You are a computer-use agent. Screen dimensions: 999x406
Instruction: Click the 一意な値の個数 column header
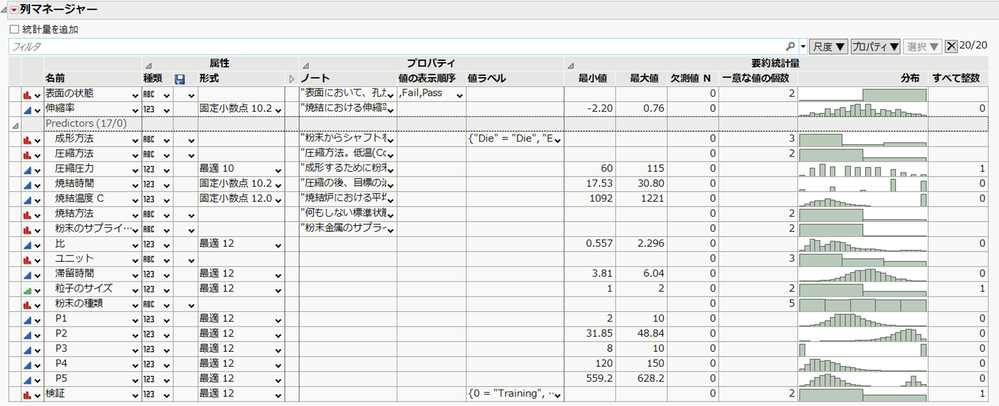tap(756, 78)
